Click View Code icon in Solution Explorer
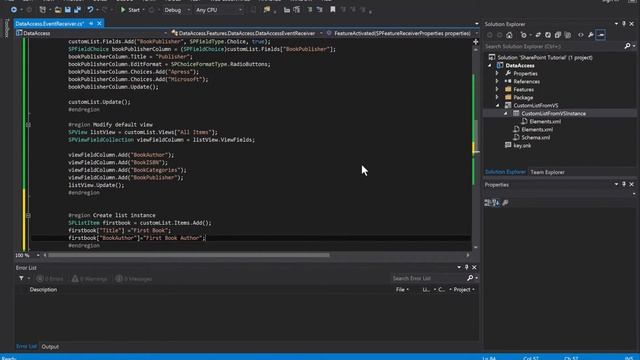The height and width of the screenshot is (360, 640). tap(580, 35)
